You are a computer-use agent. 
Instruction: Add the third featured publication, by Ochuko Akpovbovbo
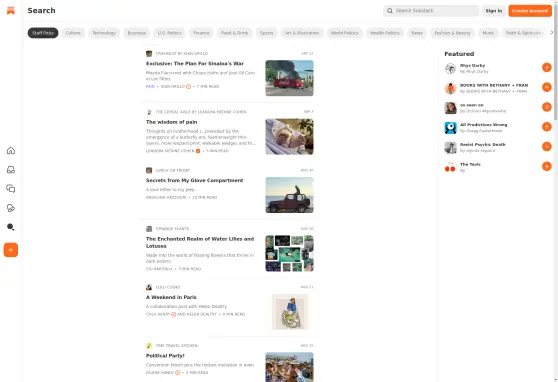(547, 107)
